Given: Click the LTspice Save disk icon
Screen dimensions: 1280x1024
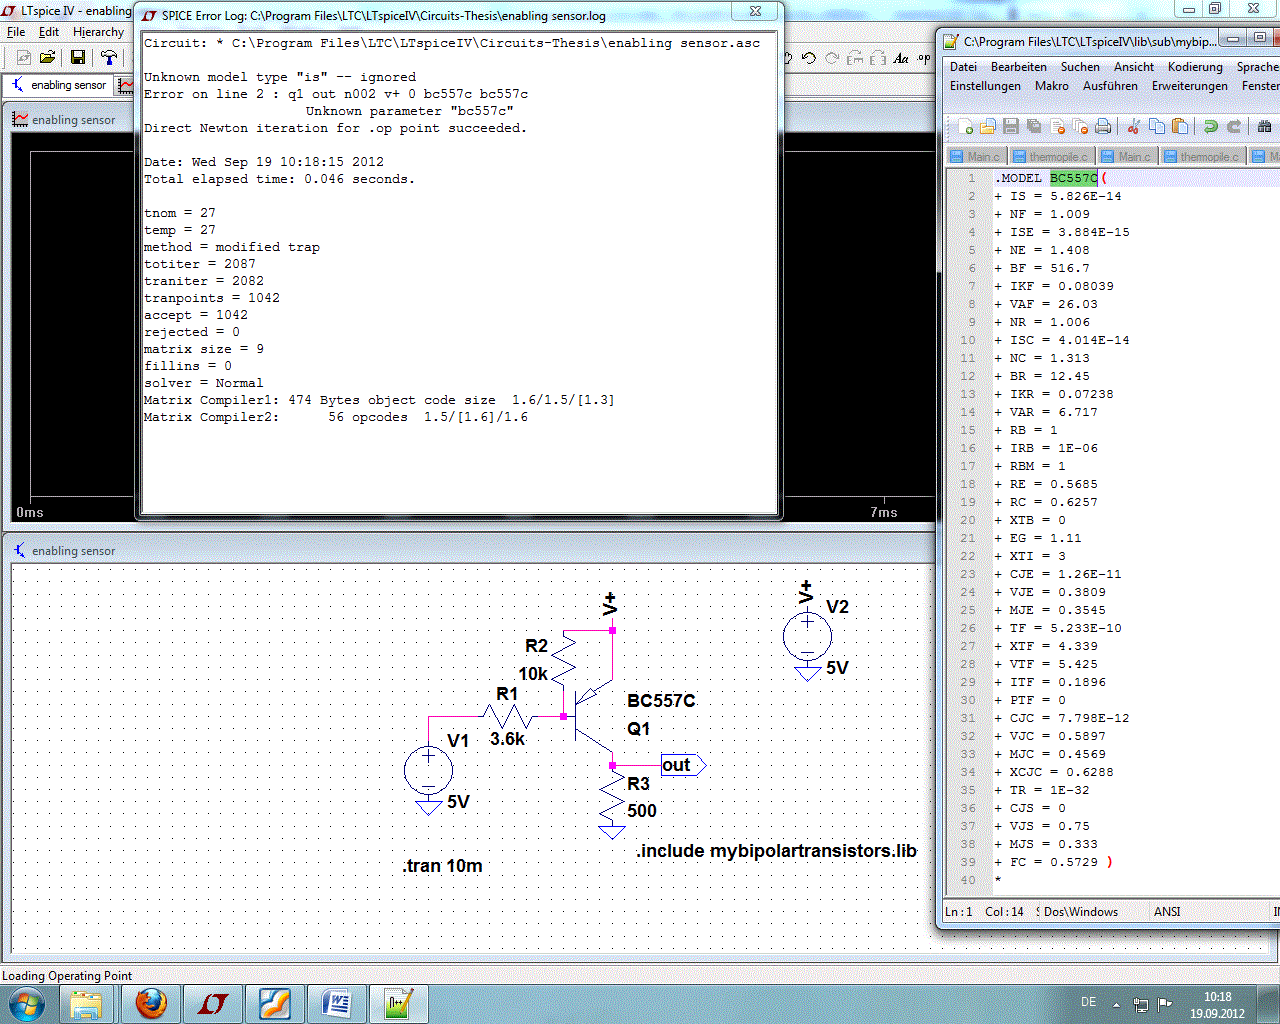Looking at the screenshot, I should pos(77,58).
